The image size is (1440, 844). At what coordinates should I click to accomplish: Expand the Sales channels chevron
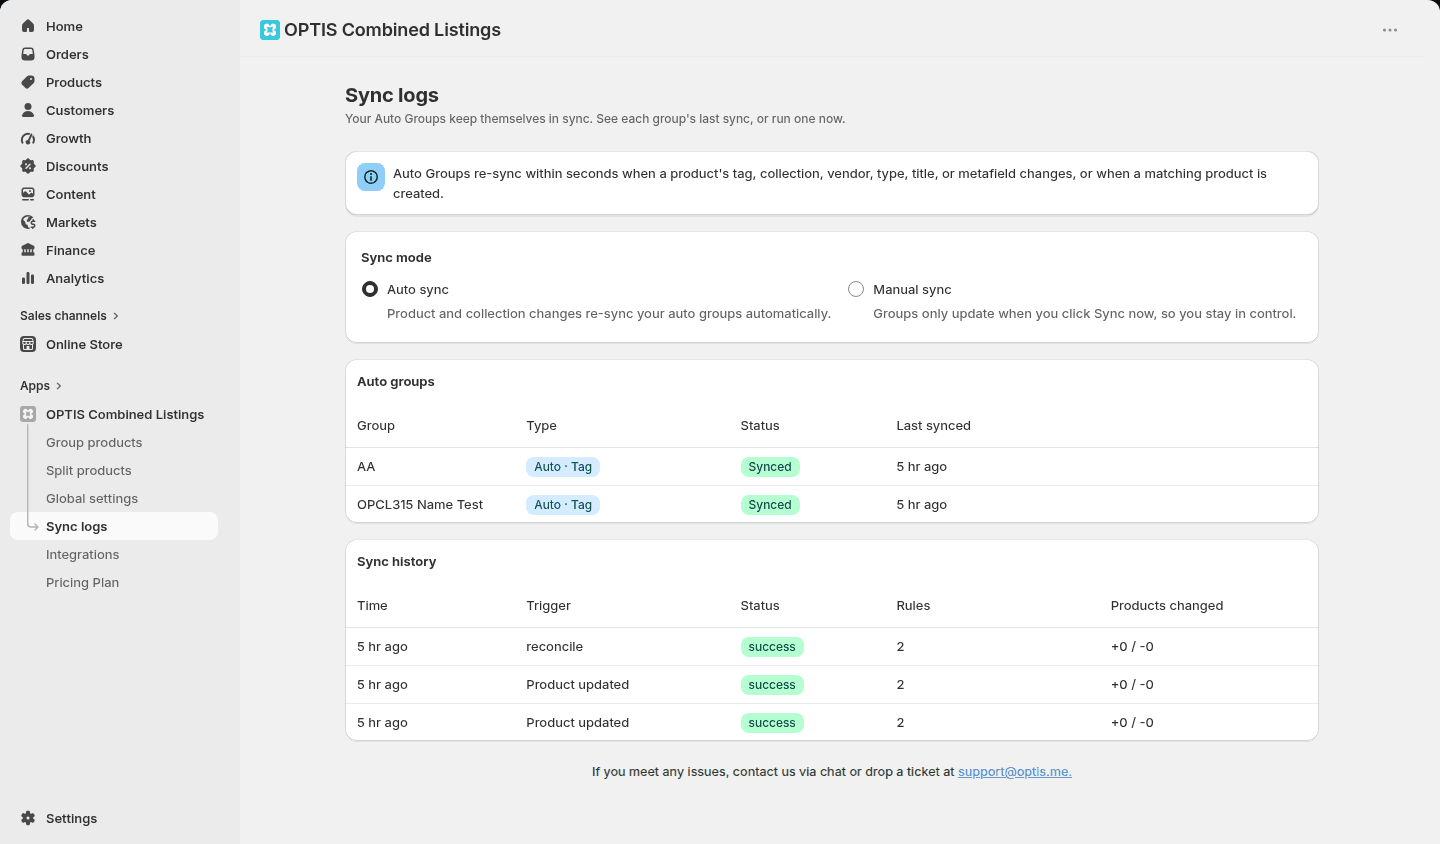[116, 316]
